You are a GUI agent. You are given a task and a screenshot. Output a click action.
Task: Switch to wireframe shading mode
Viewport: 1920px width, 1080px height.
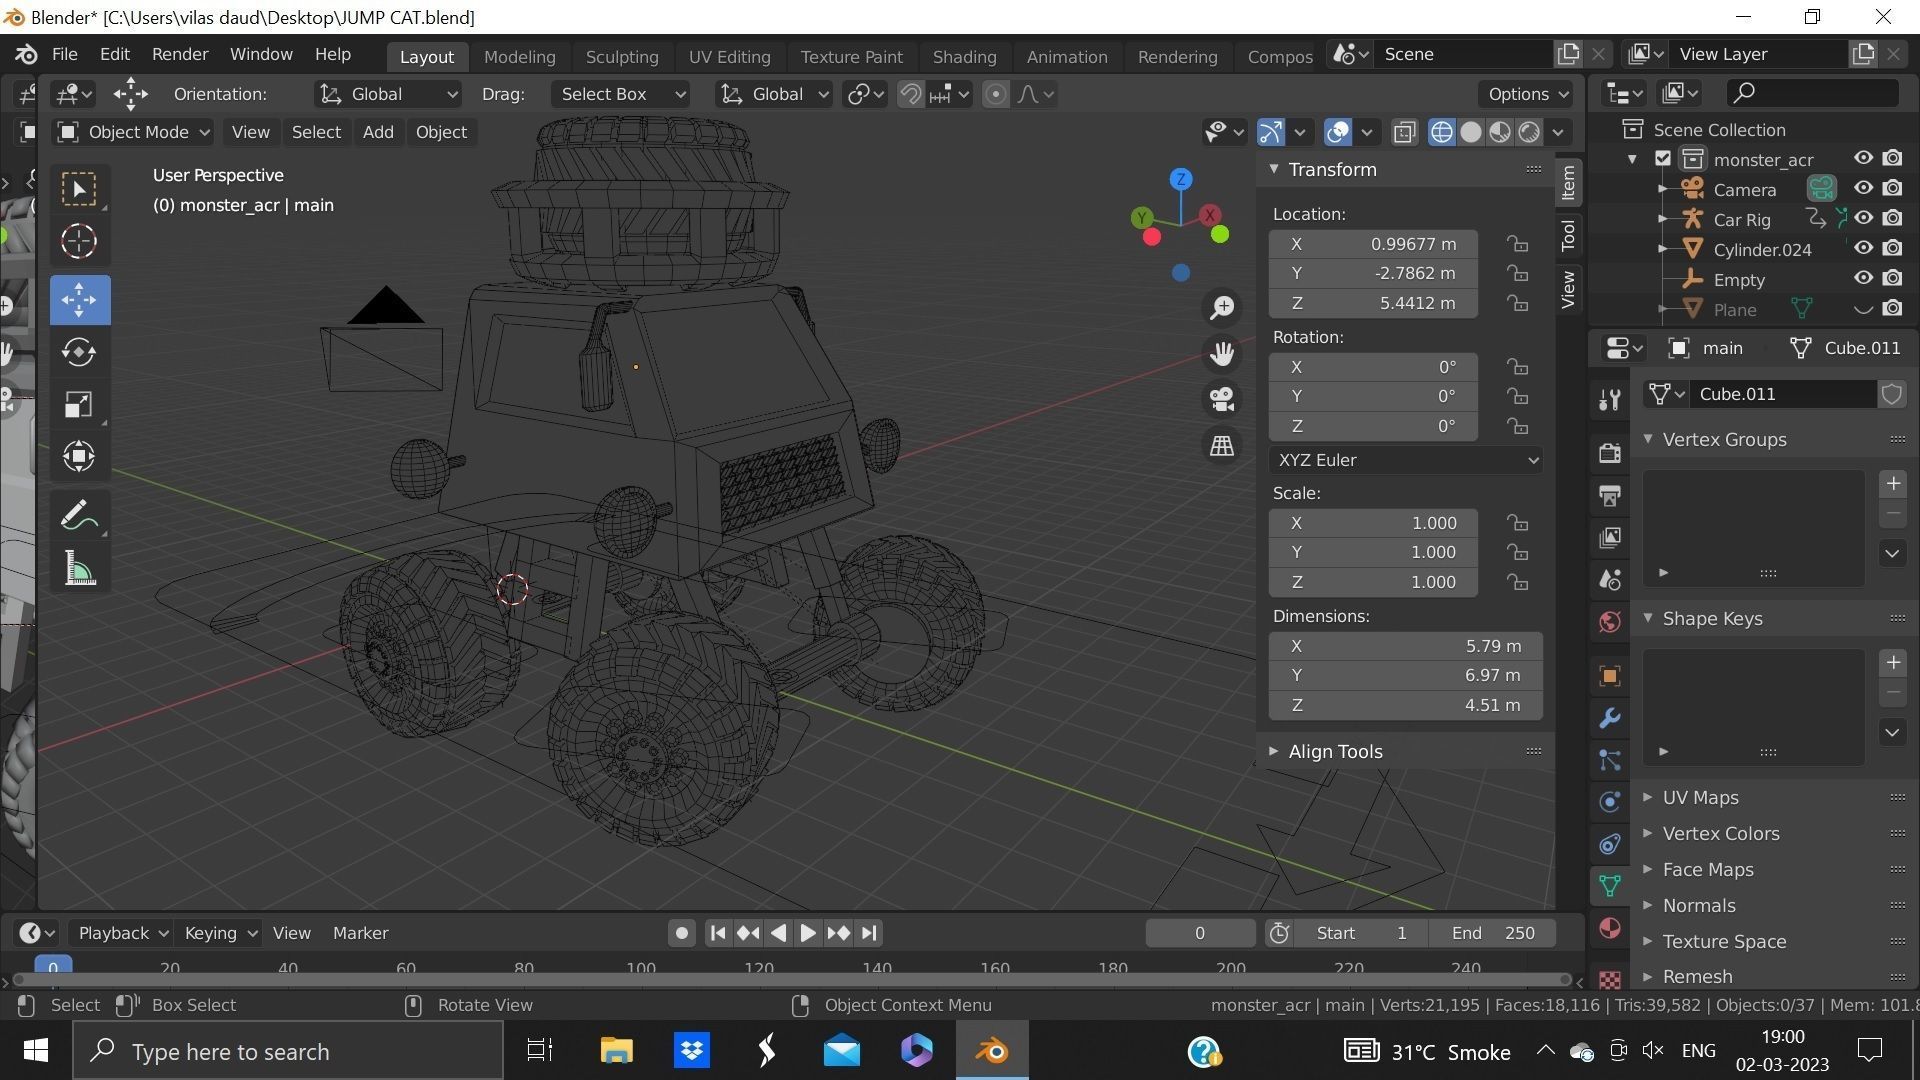point(1440,131)
